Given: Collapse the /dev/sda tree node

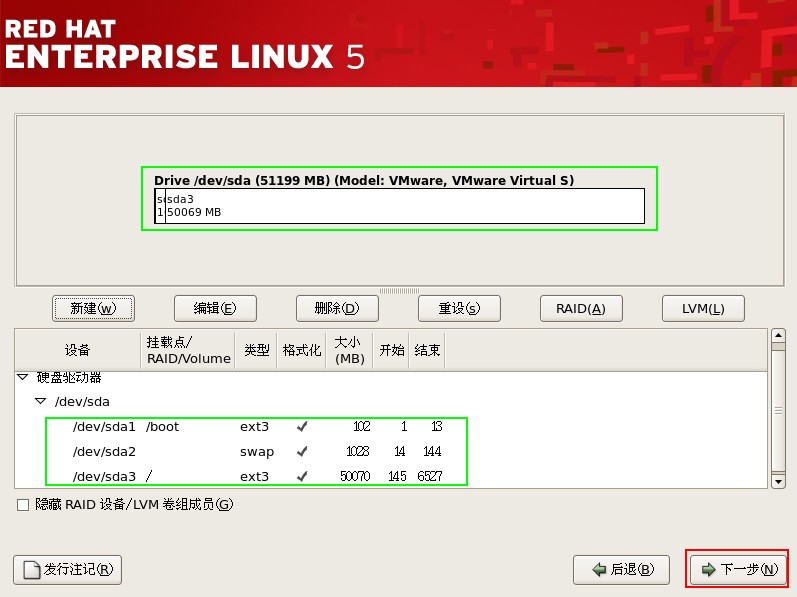Looking at the screenshot, I should coord(41,401).
